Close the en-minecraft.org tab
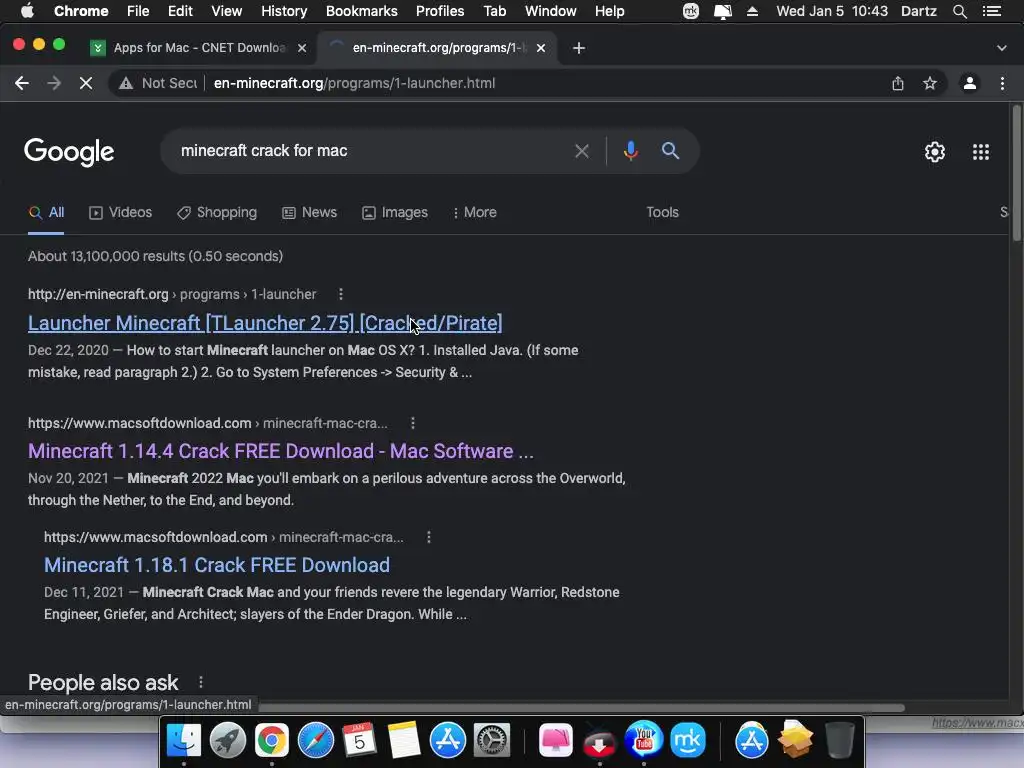This screenshot has width=1024, height=768. tap(541, 48)
